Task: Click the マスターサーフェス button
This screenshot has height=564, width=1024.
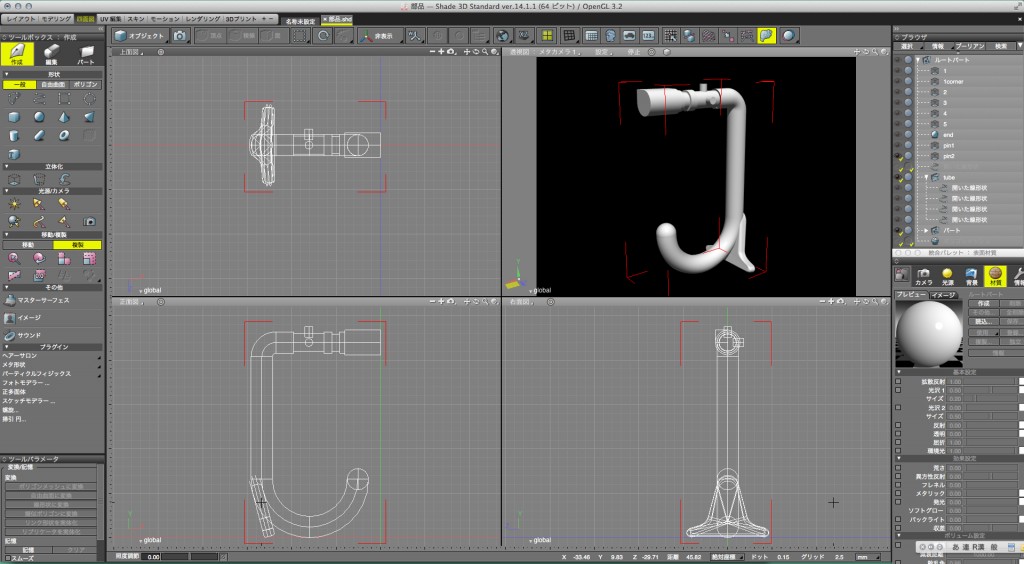Action: click(x=36, y=300)
